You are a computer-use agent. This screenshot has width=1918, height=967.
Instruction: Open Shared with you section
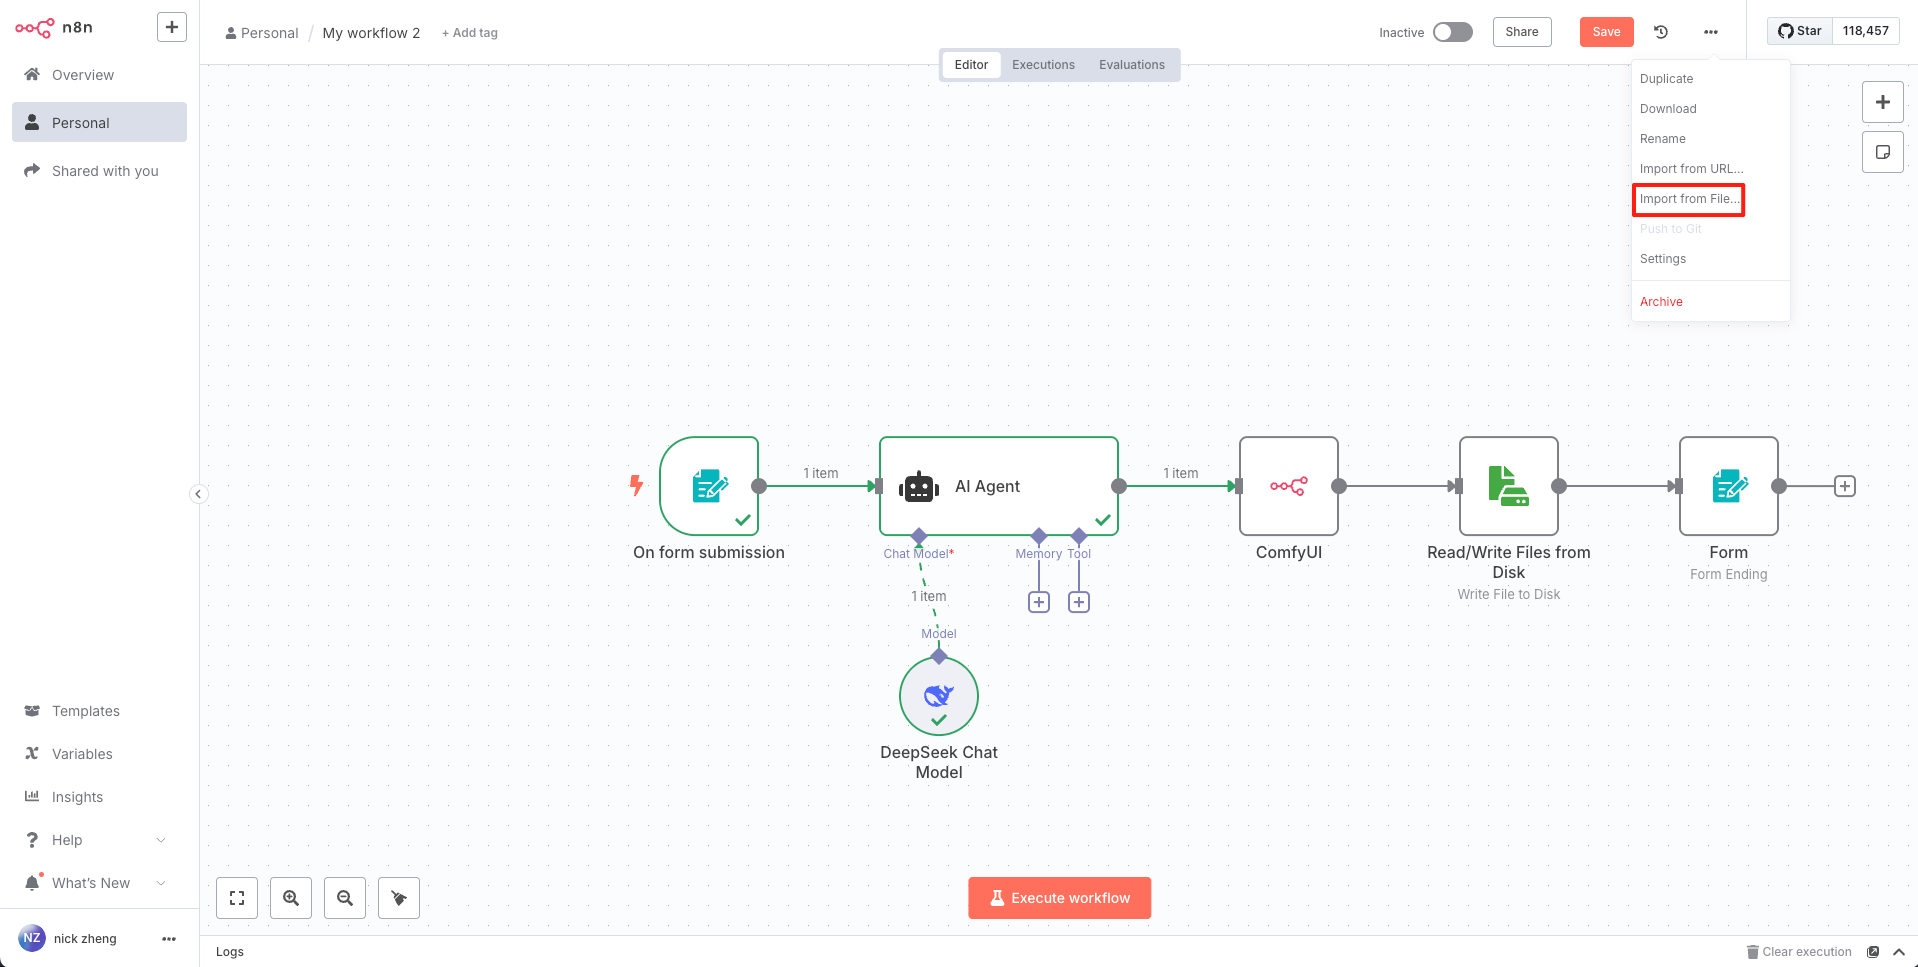click(x=99, y=171)
